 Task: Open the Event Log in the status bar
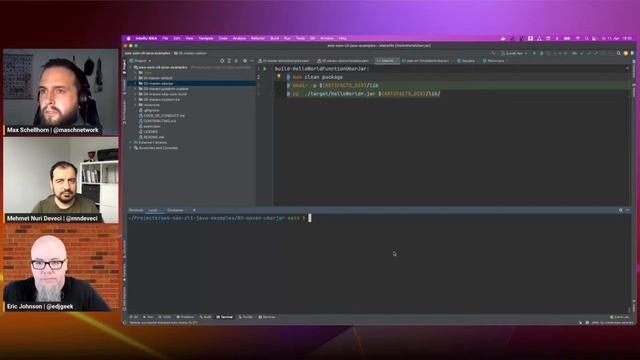620,317
